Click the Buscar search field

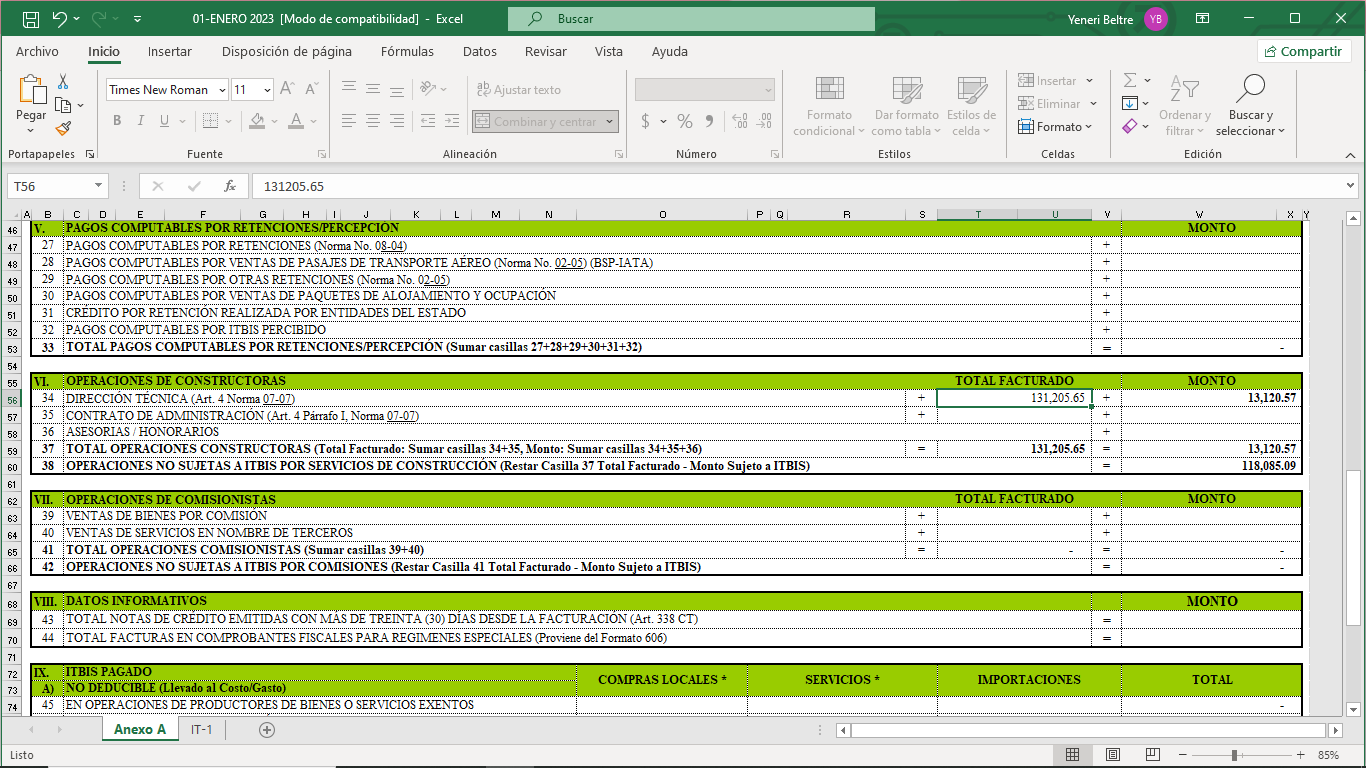click(691, 19)
